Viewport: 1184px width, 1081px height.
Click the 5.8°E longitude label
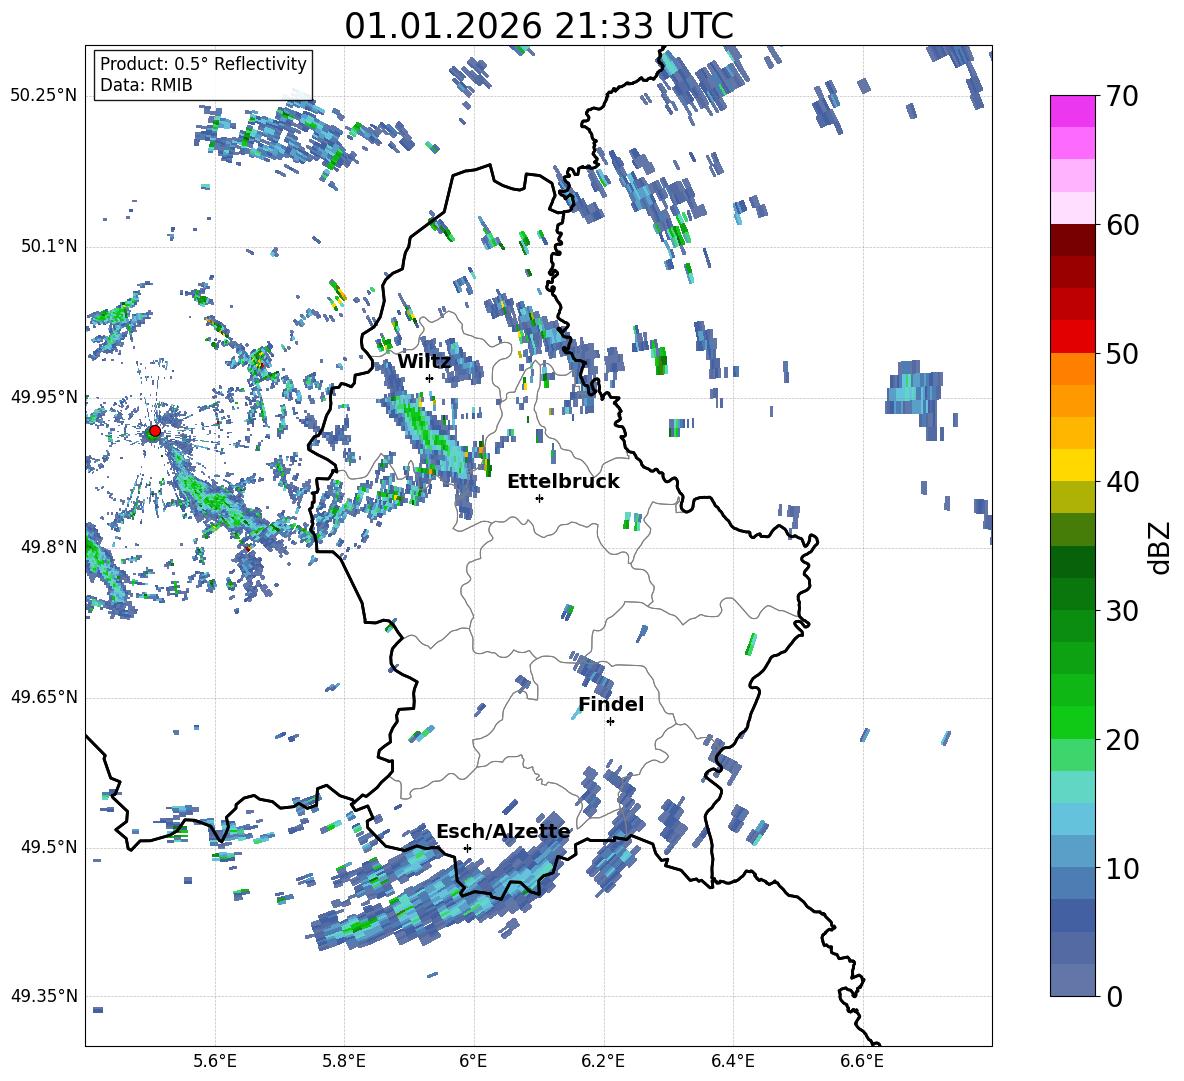coord(344,1061)
